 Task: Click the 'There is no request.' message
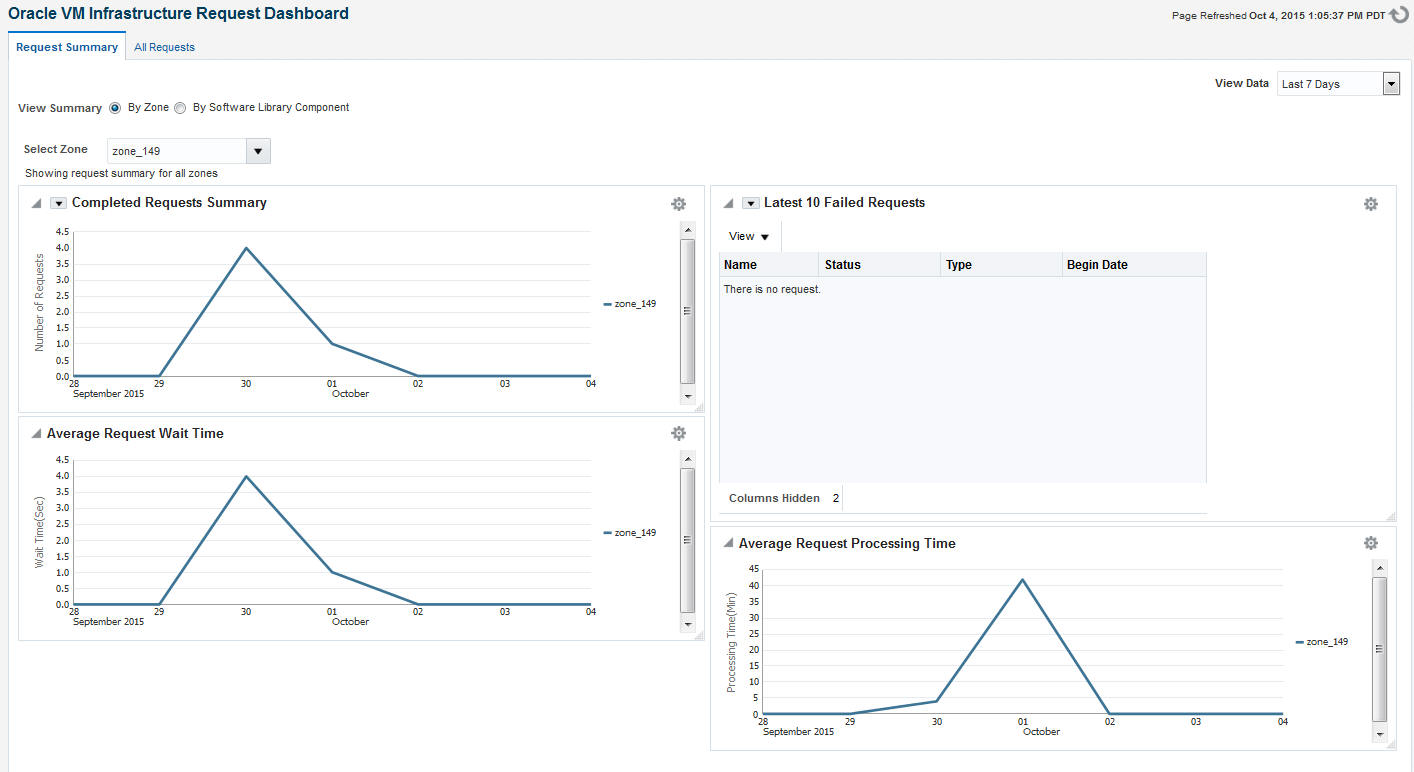click(x=772, y=289)
